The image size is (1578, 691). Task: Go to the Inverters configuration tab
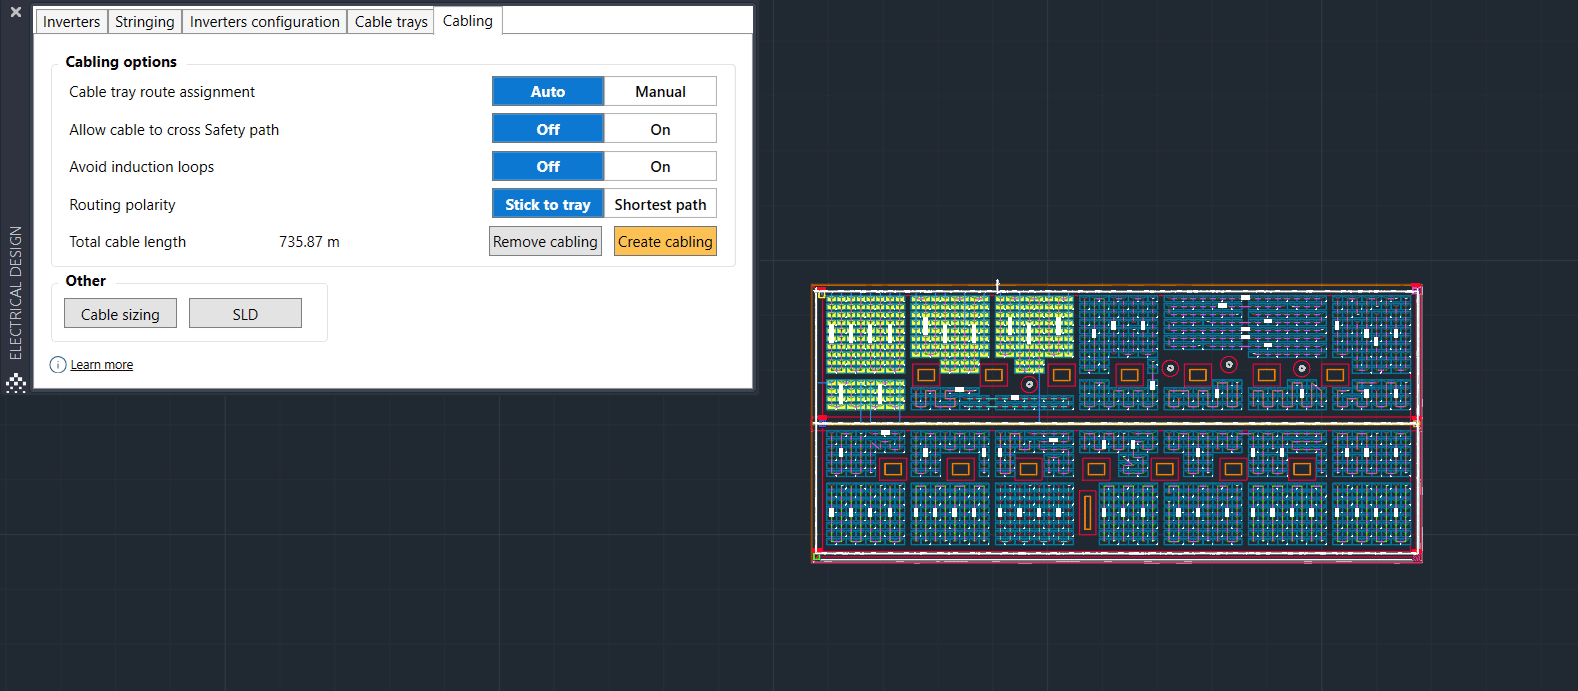(x=264, y=22)
